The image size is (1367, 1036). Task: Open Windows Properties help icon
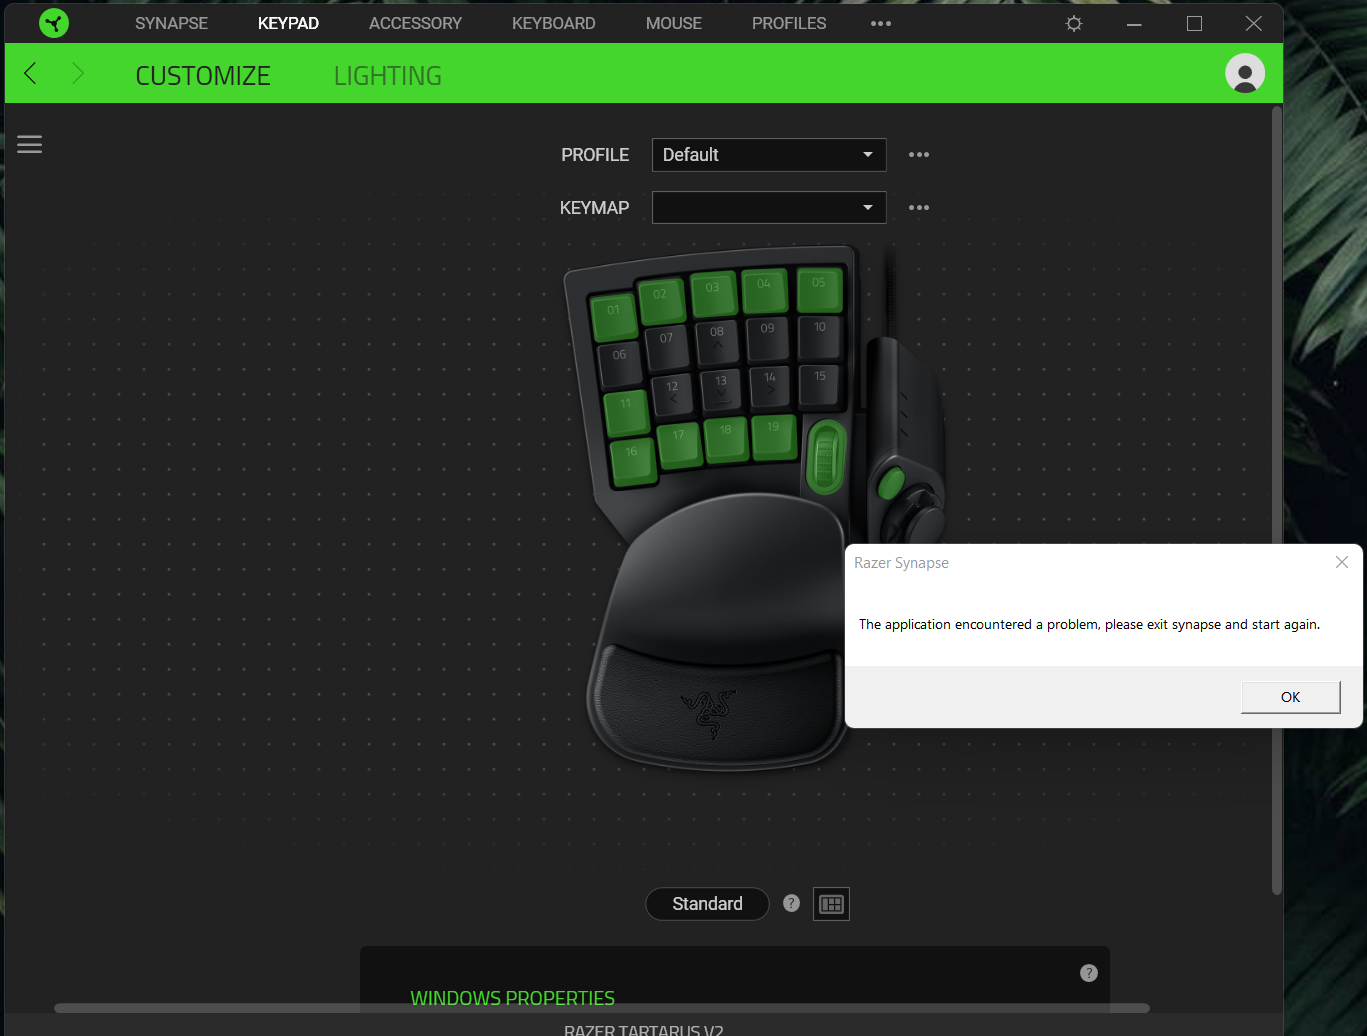(1089, 973)
